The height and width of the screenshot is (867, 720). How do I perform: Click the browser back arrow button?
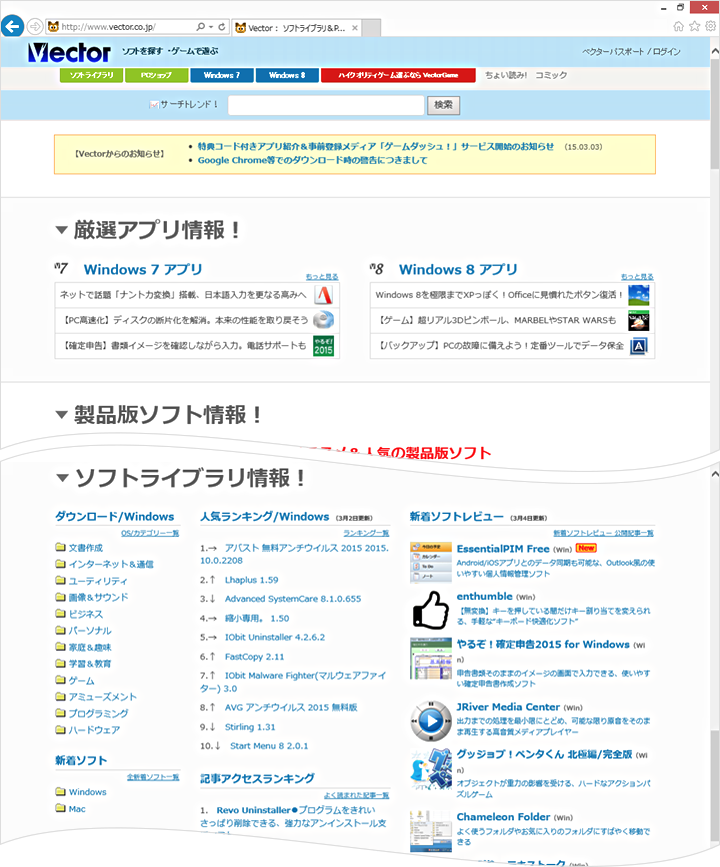click(12, 26)
